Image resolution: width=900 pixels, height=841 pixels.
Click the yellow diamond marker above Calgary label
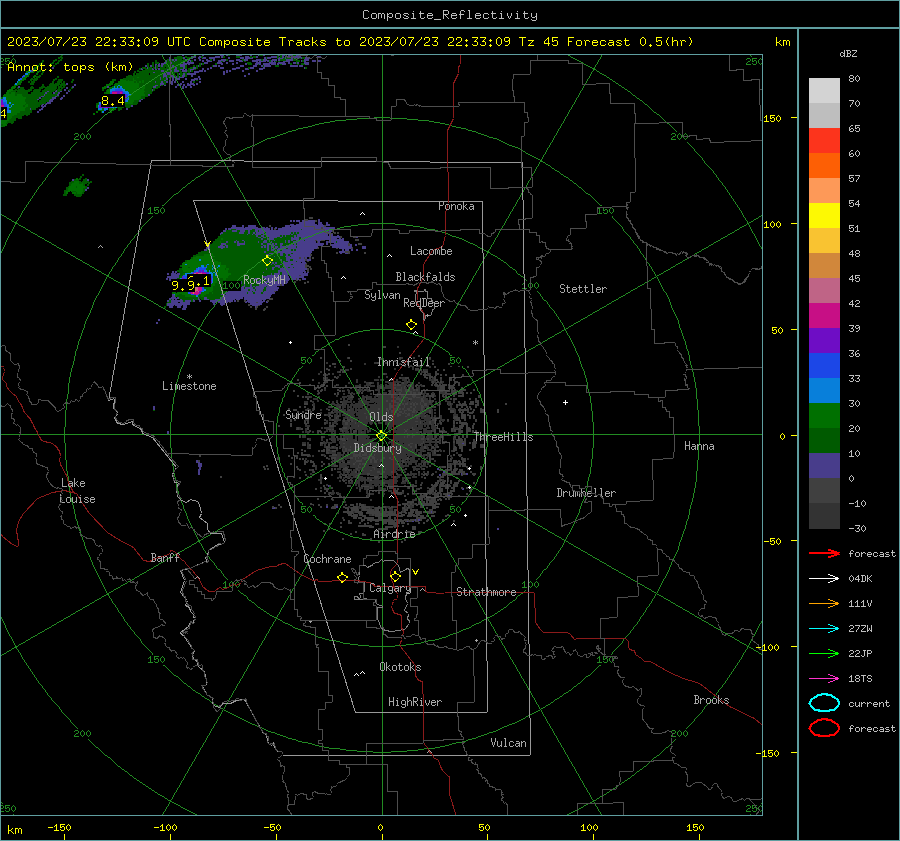click(395, 576)
